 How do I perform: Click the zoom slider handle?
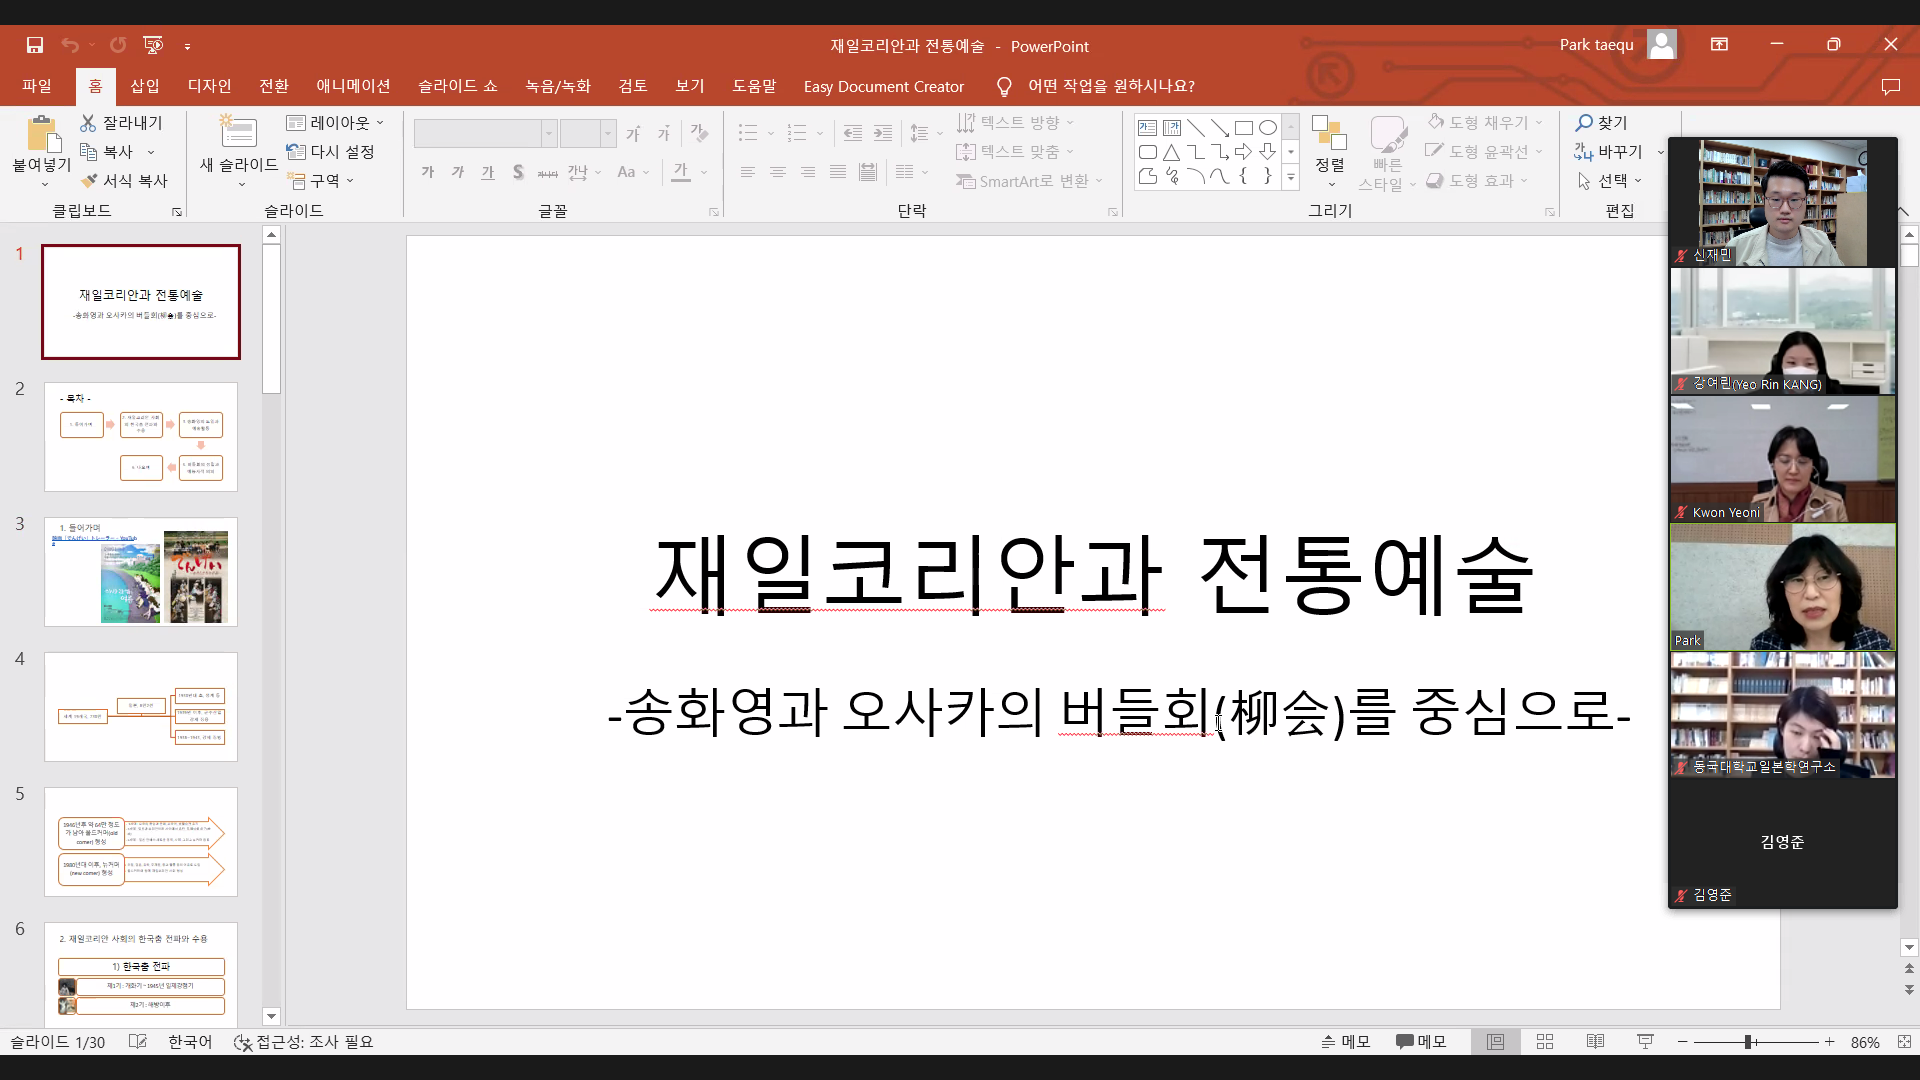click(x=1749, y=1042)
